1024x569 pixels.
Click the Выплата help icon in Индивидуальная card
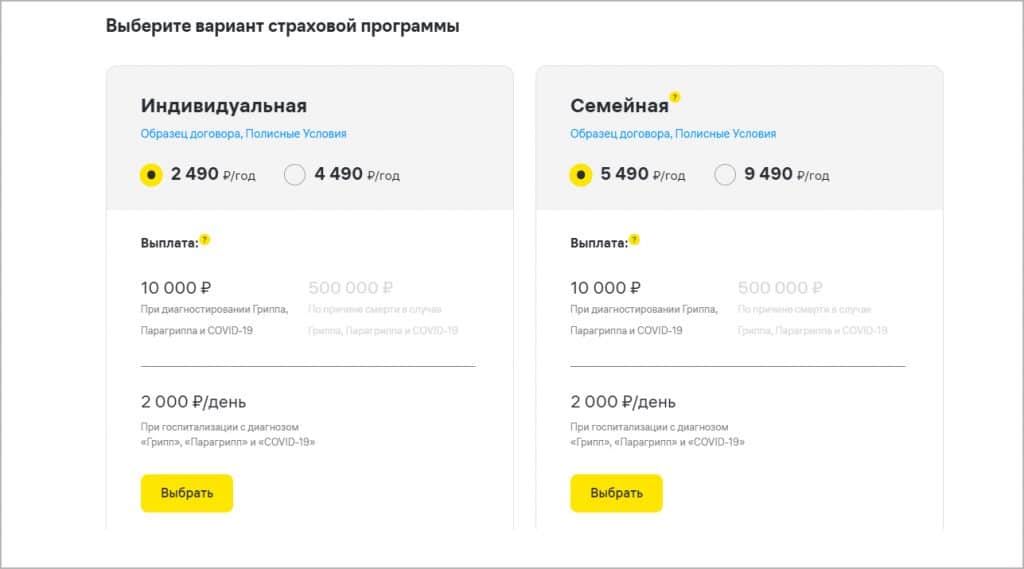click(x=204, y=240)
